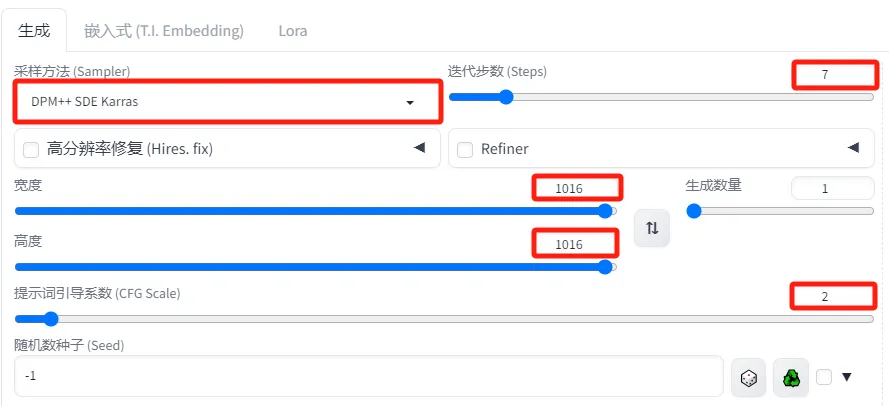889x406 pixels.
Task: Tick the extra seed checkbox beside recycle icon
Action: pos(824,377)
